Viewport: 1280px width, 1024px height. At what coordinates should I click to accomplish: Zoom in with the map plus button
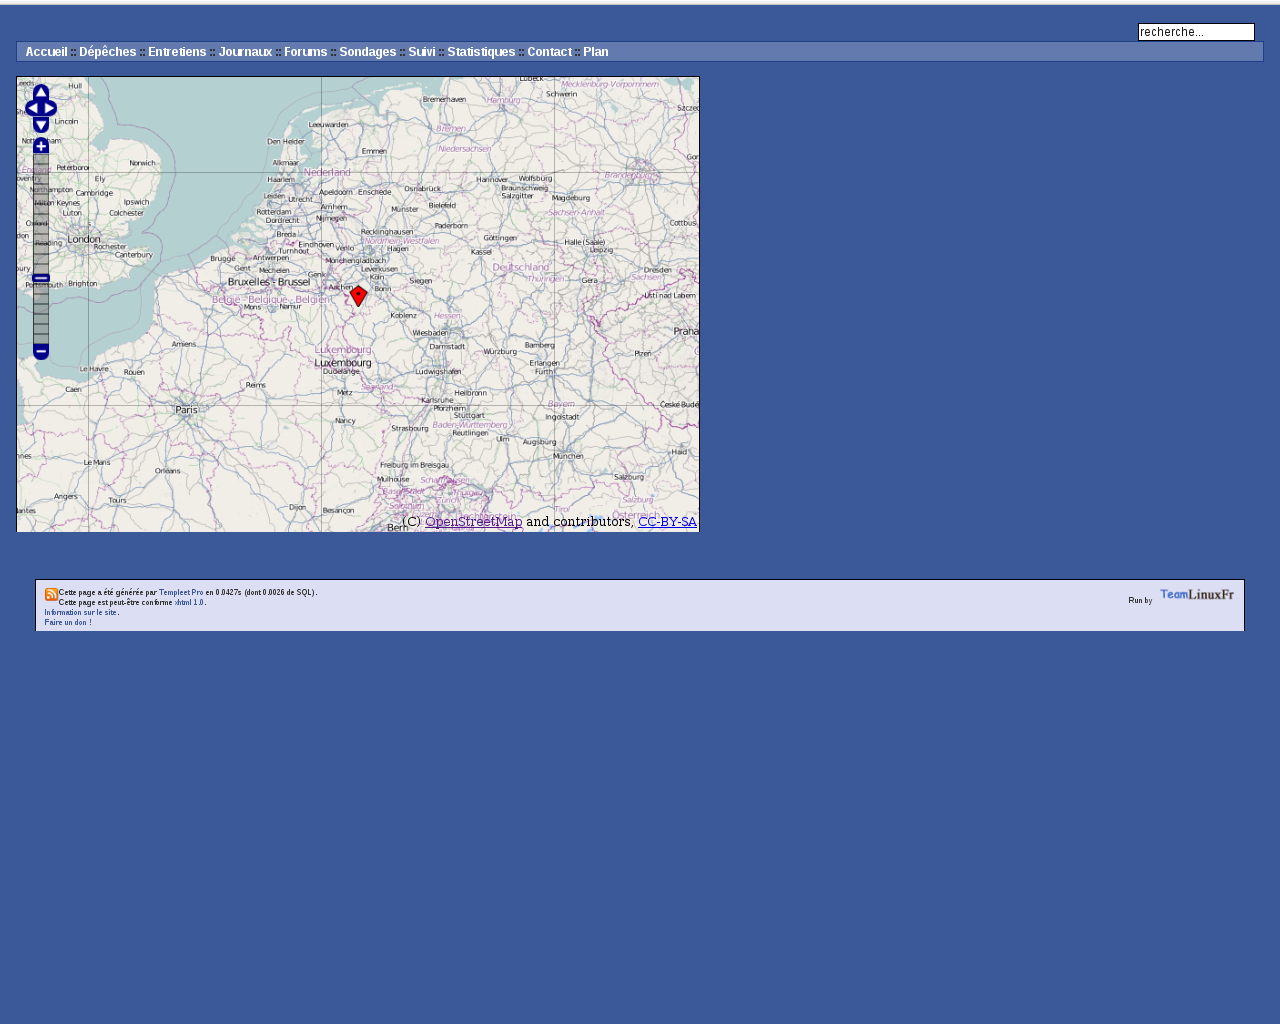(x=41, y=146)
